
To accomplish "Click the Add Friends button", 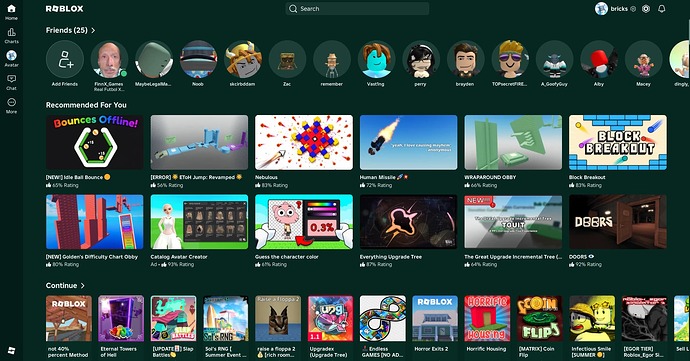I will pyautogui.click(x=65, y=59).
